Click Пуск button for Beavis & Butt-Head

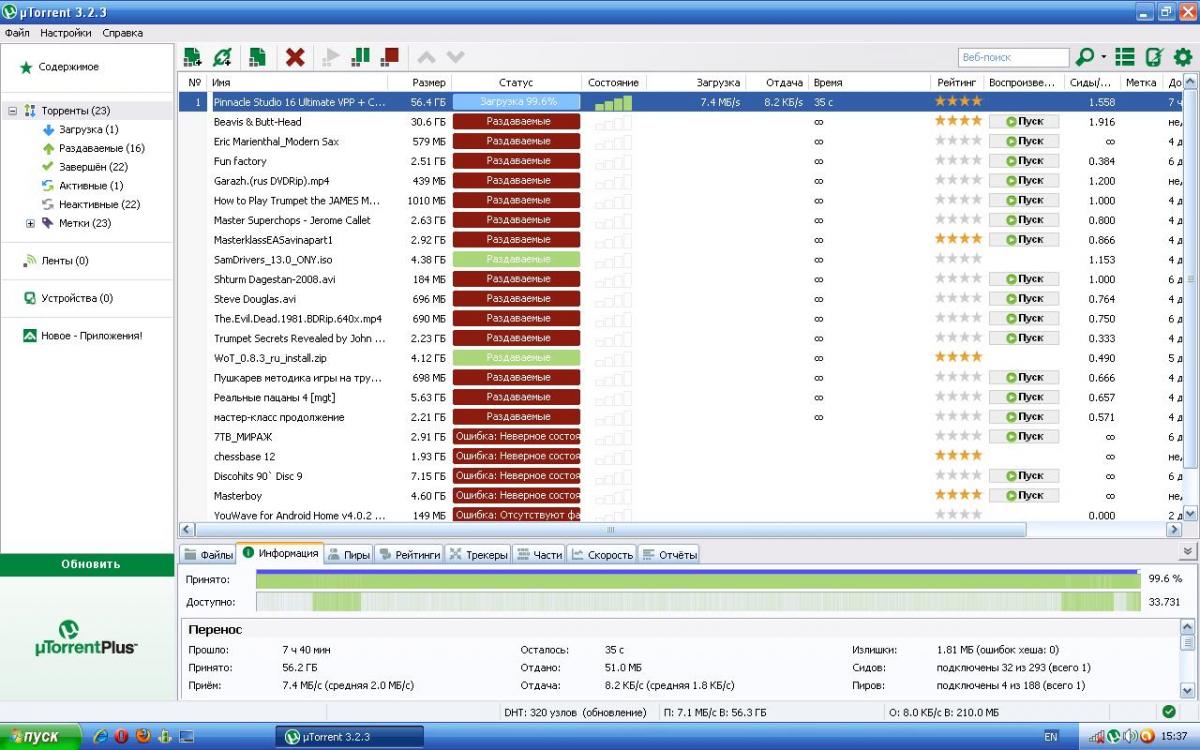coord(1024,122)
